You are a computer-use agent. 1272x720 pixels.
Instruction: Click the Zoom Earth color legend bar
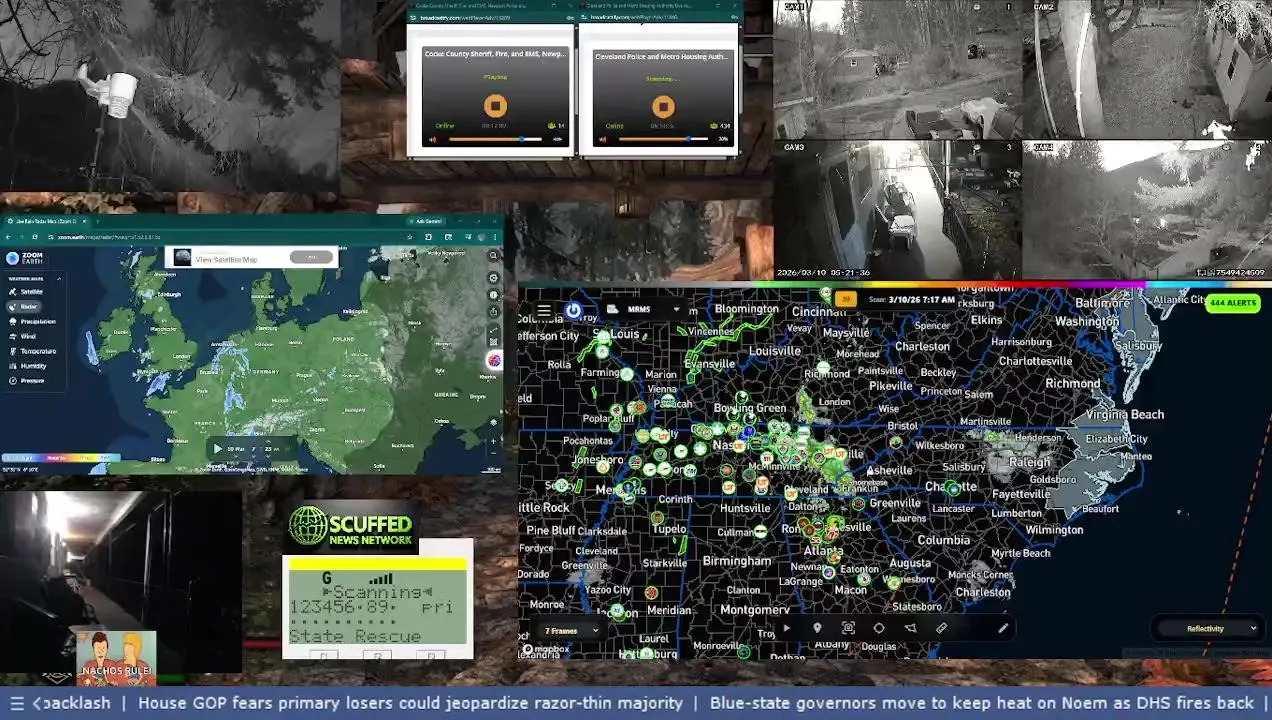click(x=60, y=458)
